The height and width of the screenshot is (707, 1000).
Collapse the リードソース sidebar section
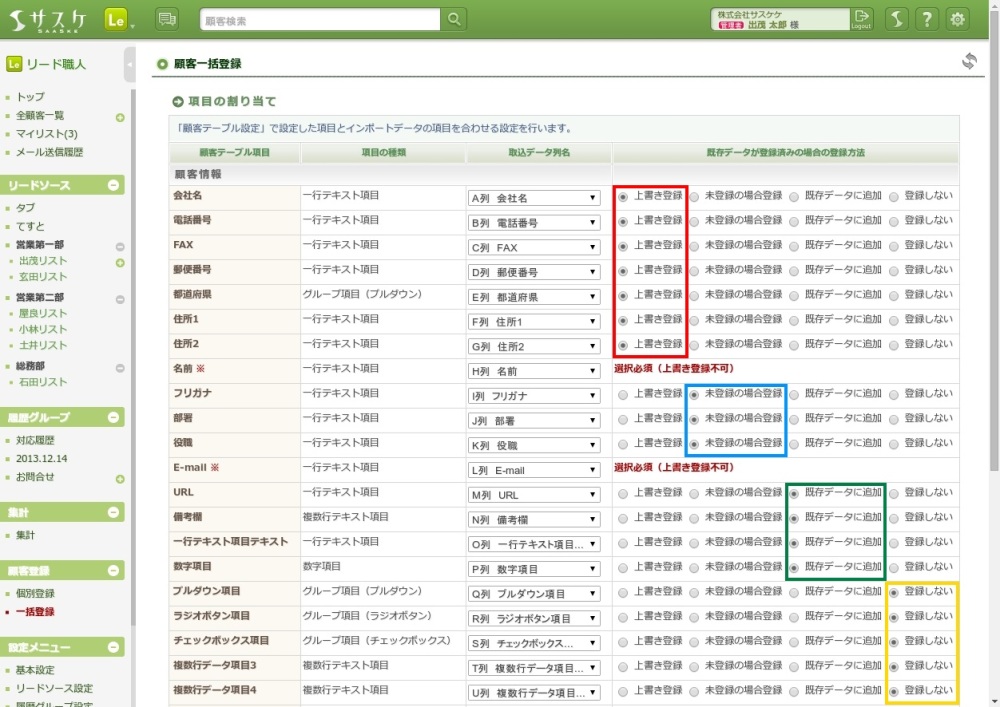tap(113, 185)
